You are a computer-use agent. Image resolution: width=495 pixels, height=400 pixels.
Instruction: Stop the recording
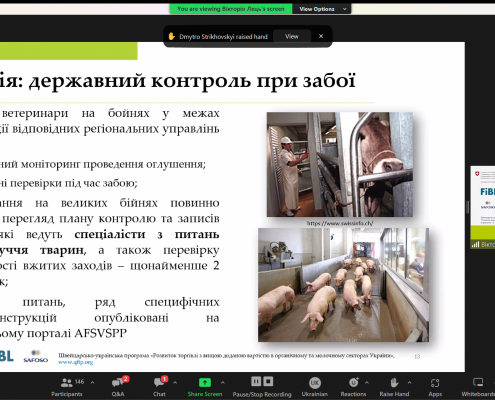point(268,381)
